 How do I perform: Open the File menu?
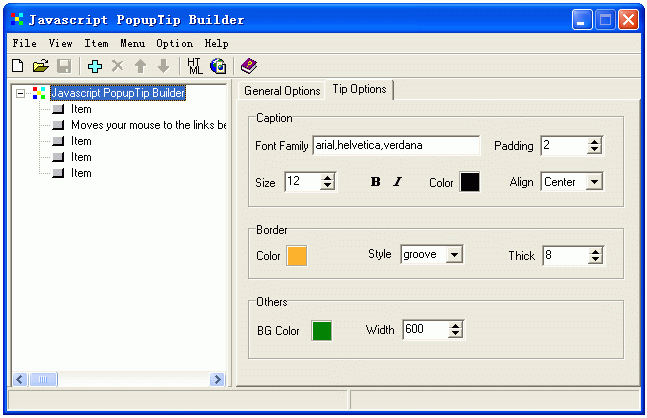tap(24, 43)
